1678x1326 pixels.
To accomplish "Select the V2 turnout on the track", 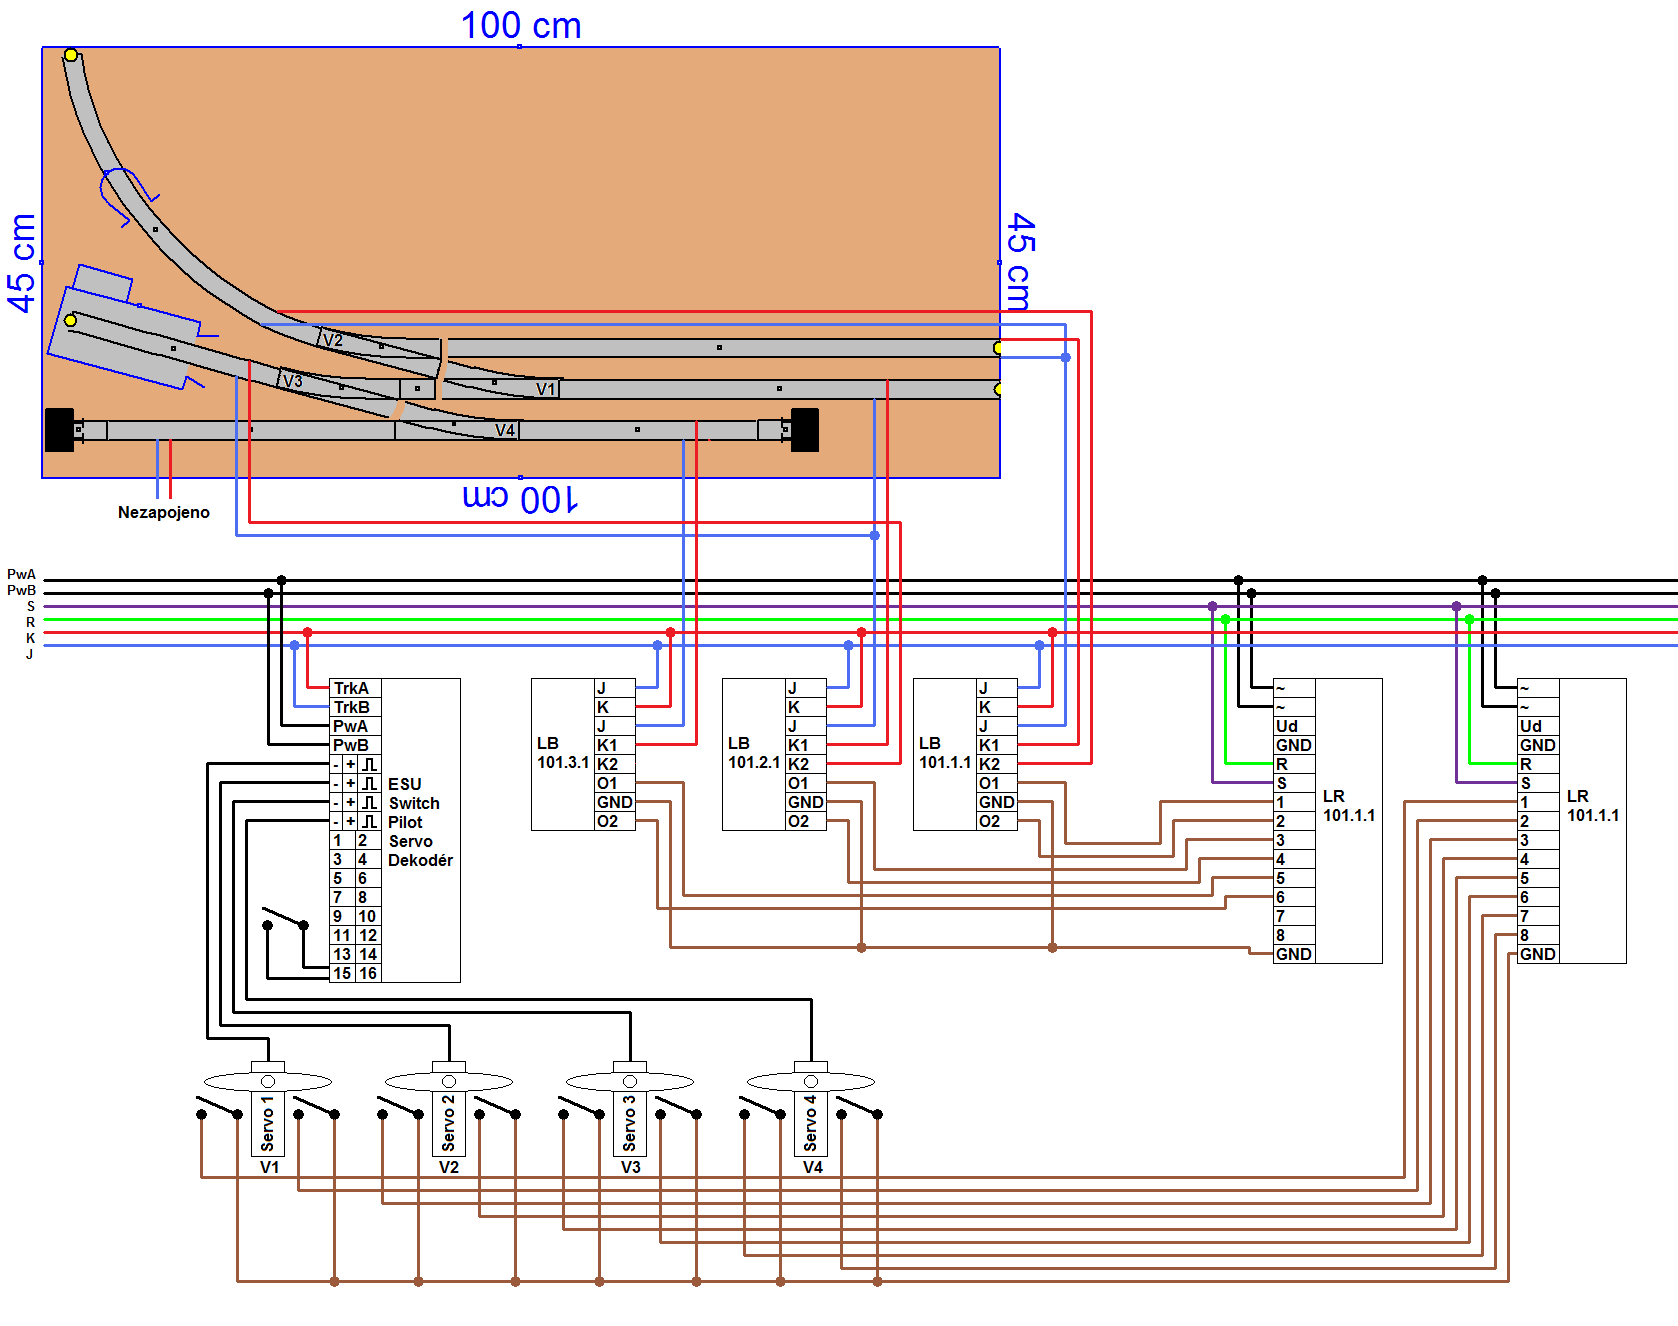I will [x=333, y=340].
